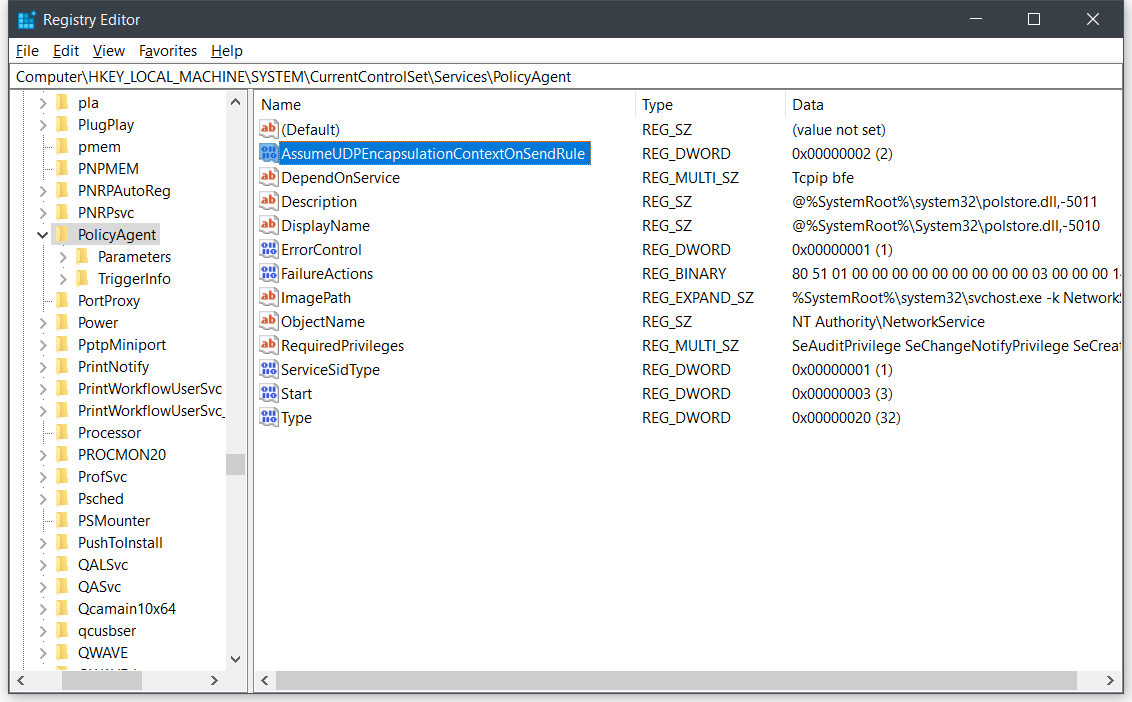
Task: Select the PNPMEM key
Action: (x=108, y=168)
